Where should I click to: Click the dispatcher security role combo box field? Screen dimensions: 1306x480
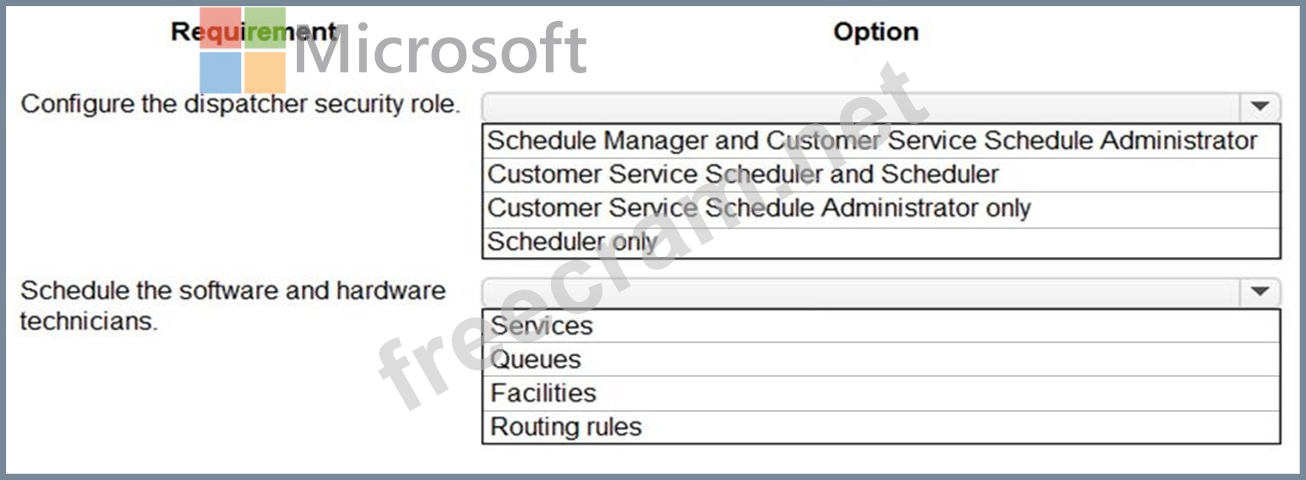(x=880, y=106)
